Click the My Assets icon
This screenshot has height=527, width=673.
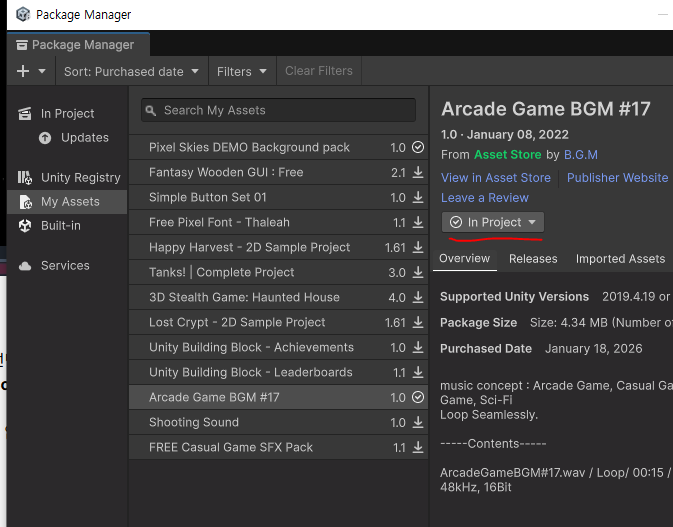click(25, 202)
